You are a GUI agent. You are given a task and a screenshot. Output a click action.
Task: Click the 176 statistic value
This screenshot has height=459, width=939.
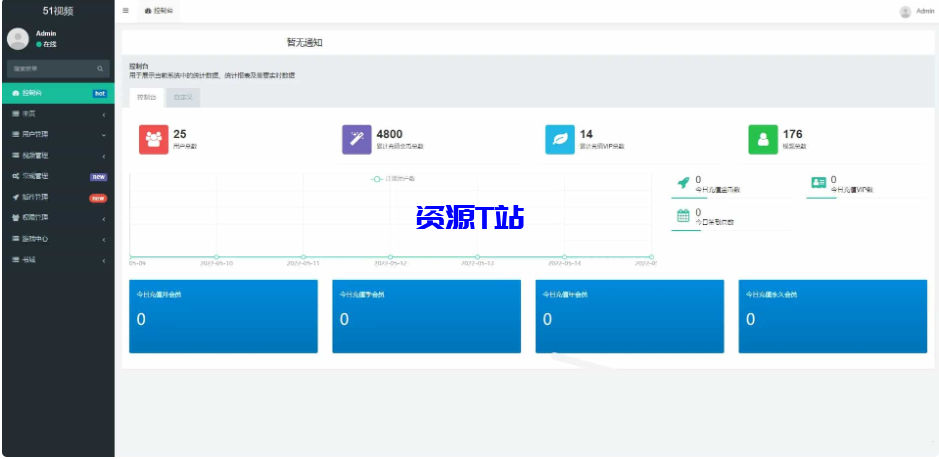(792, 134)
